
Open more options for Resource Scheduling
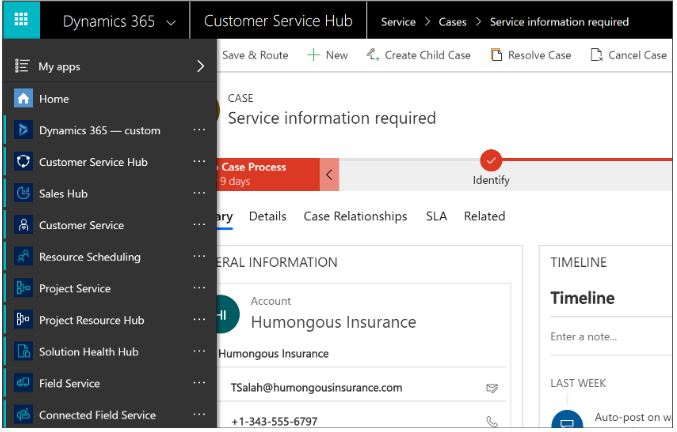(x=199, y=256)
